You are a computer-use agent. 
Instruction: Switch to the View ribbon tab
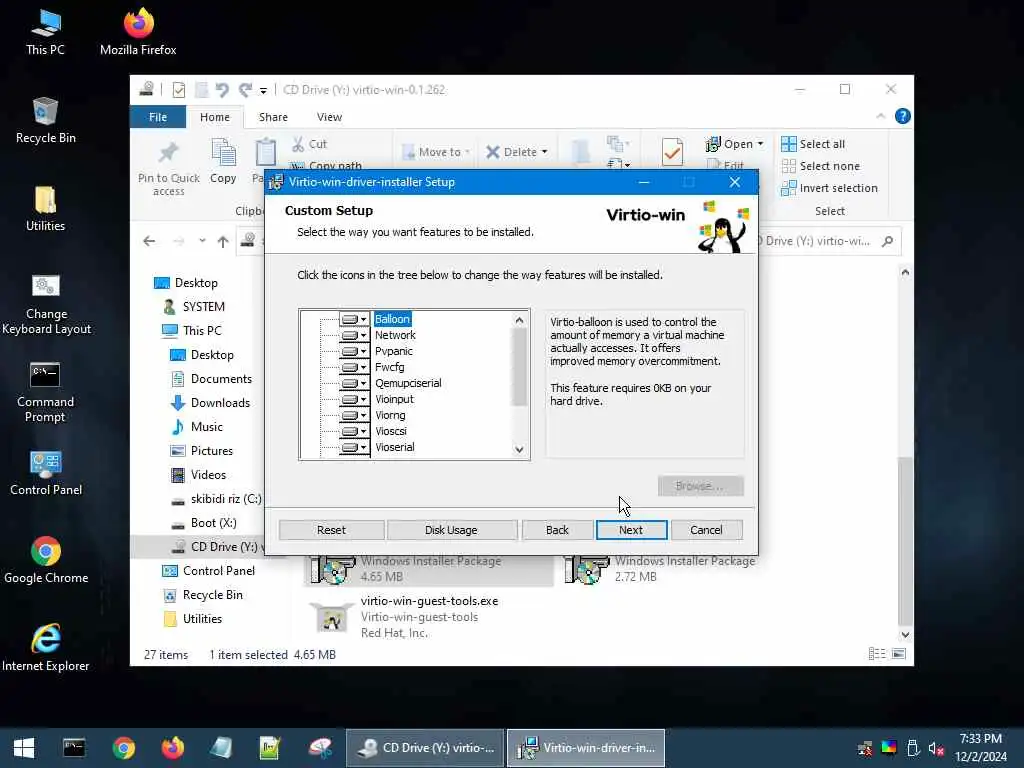click(x=329, y=117)
